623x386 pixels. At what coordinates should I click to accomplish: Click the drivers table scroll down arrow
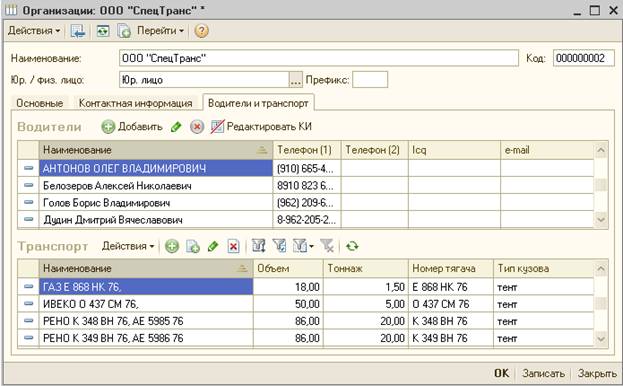601,220
